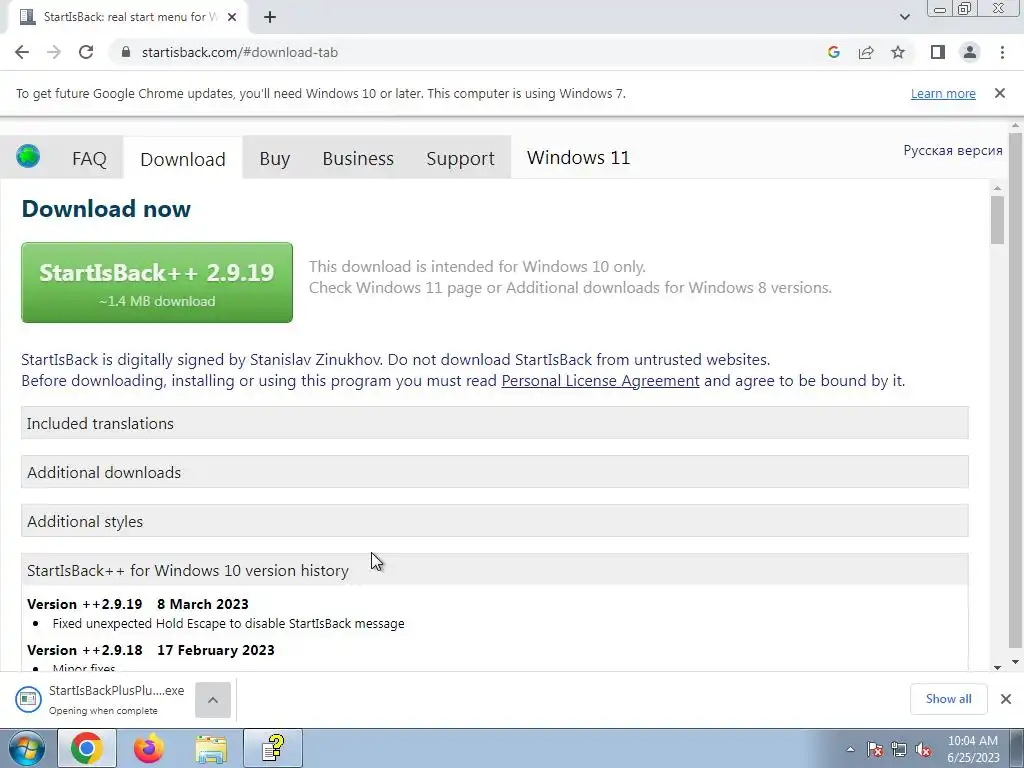Image resolution: width=1024 pixels, height=768 pixels.
Task: Click the Chrome taskbar icon
Action: (x=87, y=748)
